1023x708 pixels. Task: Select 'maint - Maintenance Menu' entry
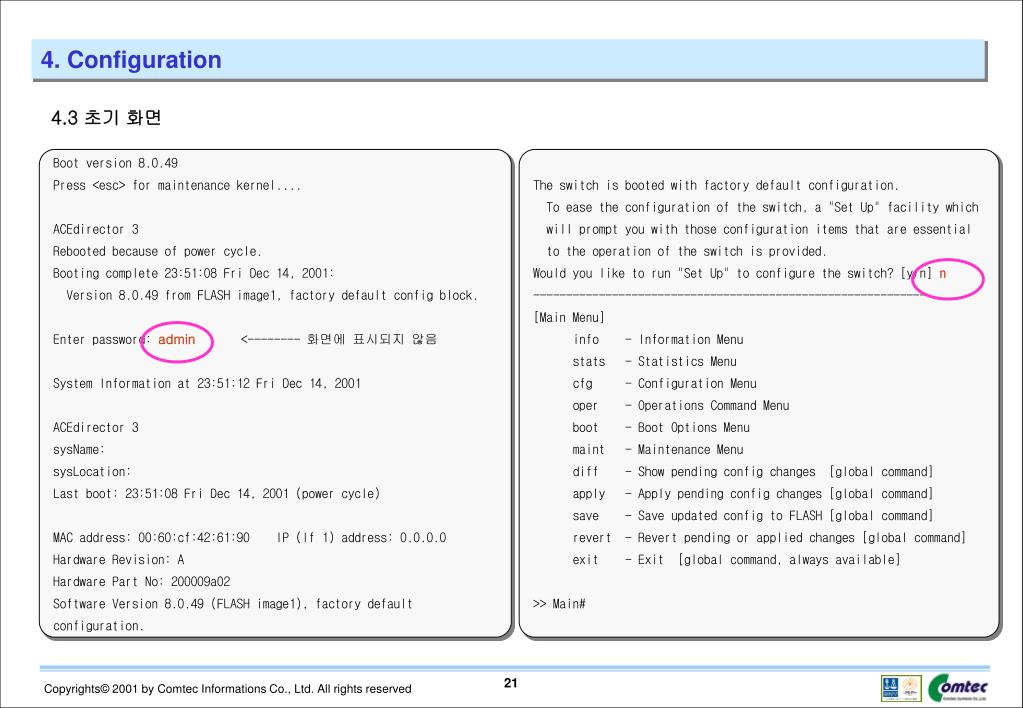click(658, 450)
